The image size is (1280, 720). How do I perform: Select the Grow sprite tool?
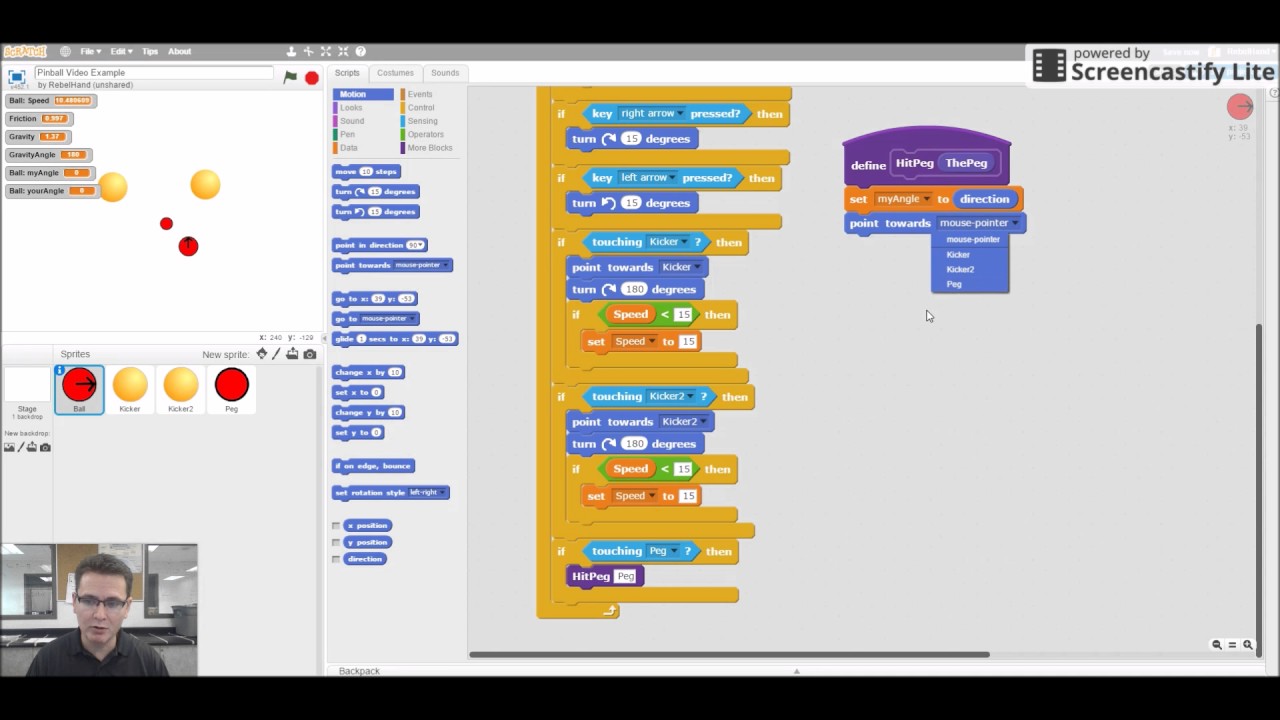click(326, 52)
